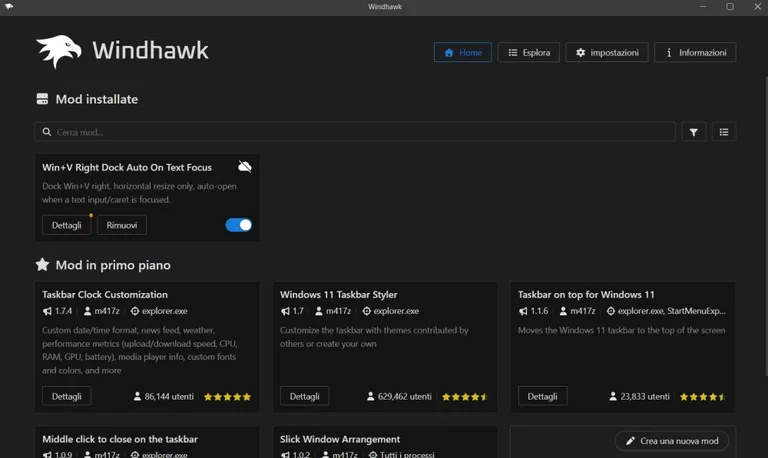Open Dettagli for Taskbar Clock Customization
This screenshot has width=768, height=458.
[x=67, y=396]
